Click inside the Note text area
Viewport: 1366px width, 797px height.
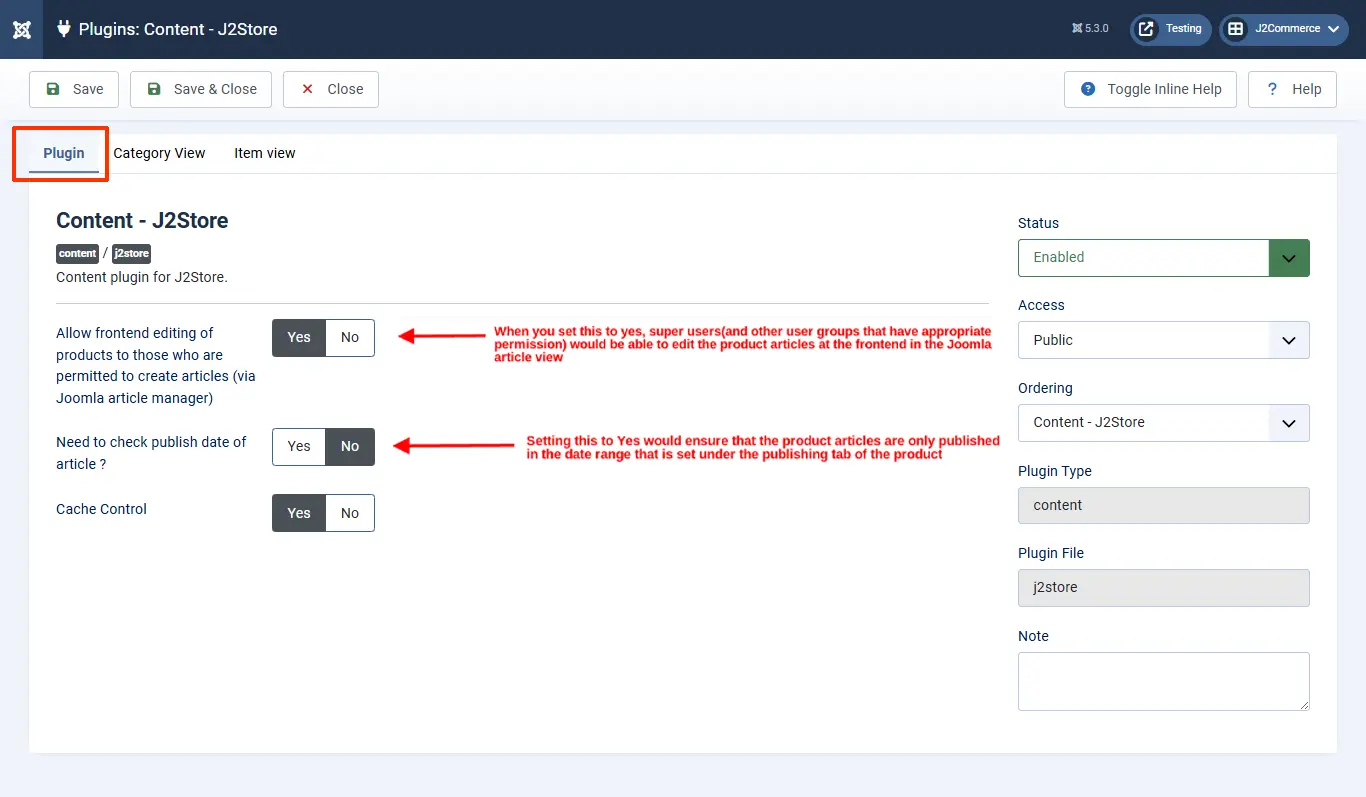pyautogui.click(x=1163, y=681)
